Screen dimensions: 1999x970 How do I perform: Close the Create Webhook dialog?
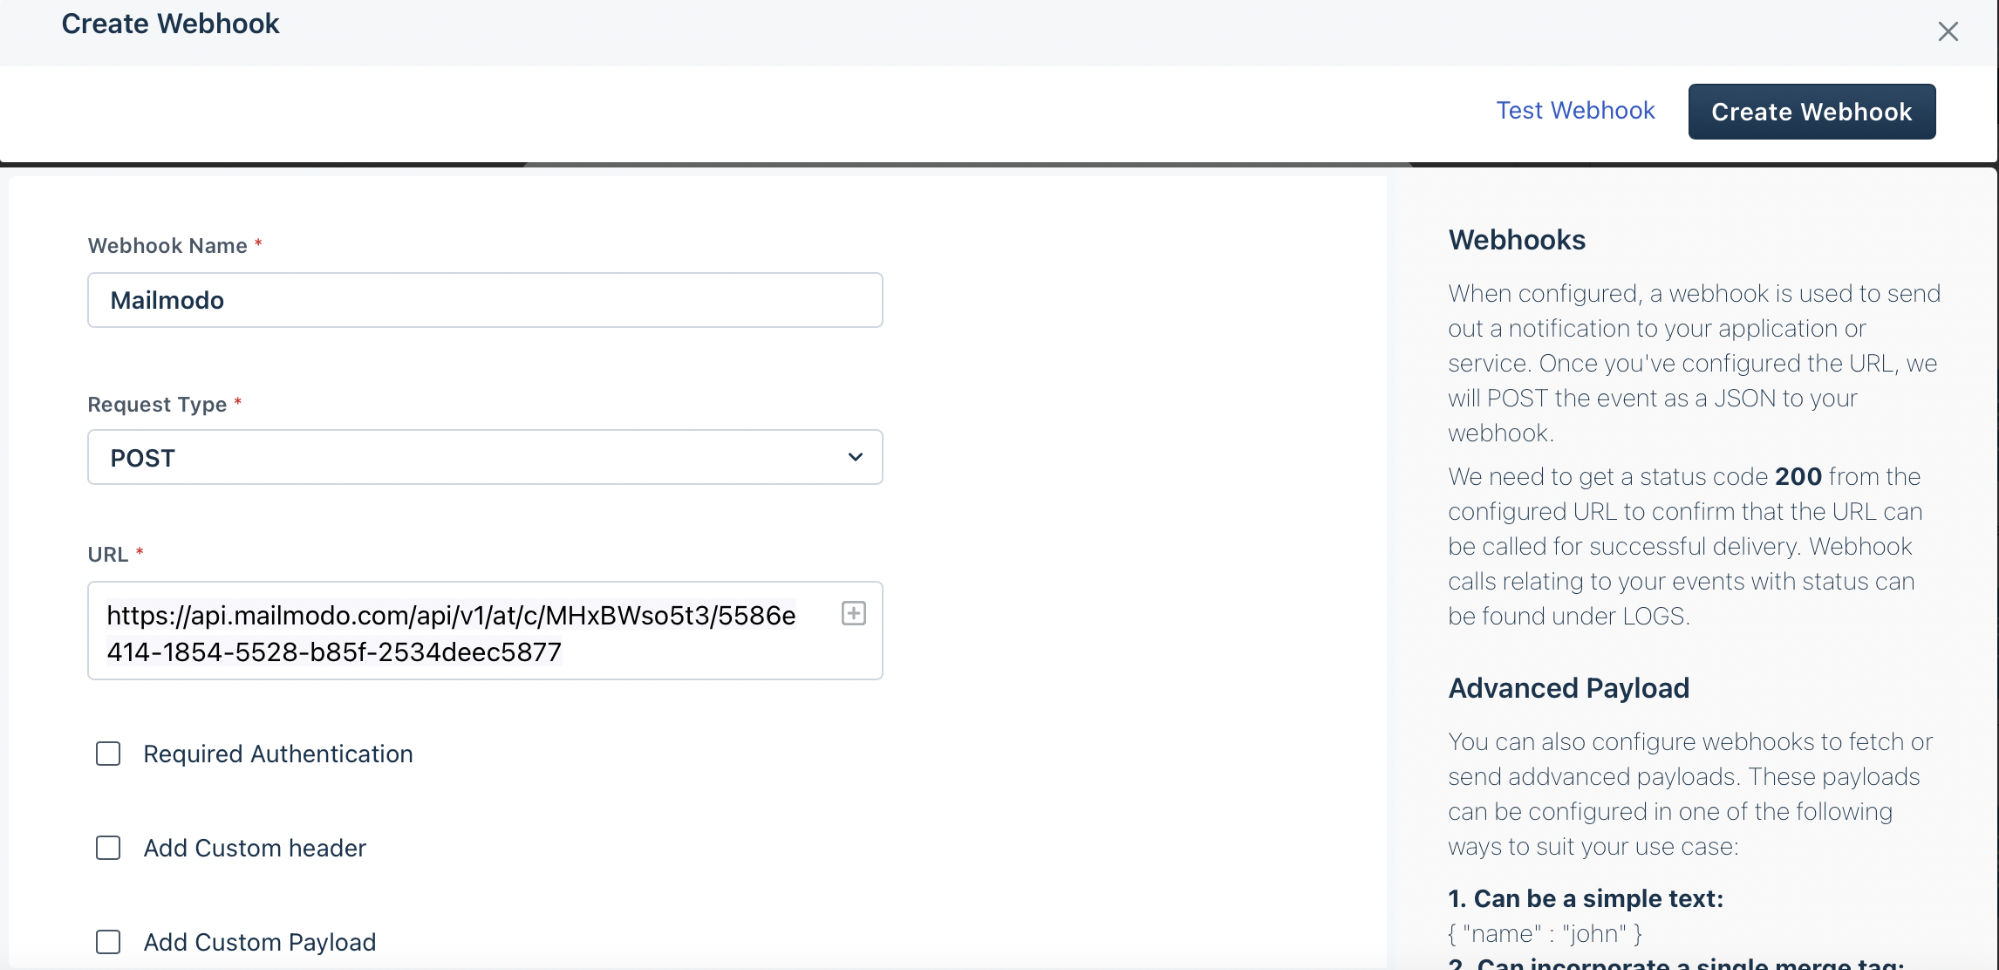[x=1947, y=32]
